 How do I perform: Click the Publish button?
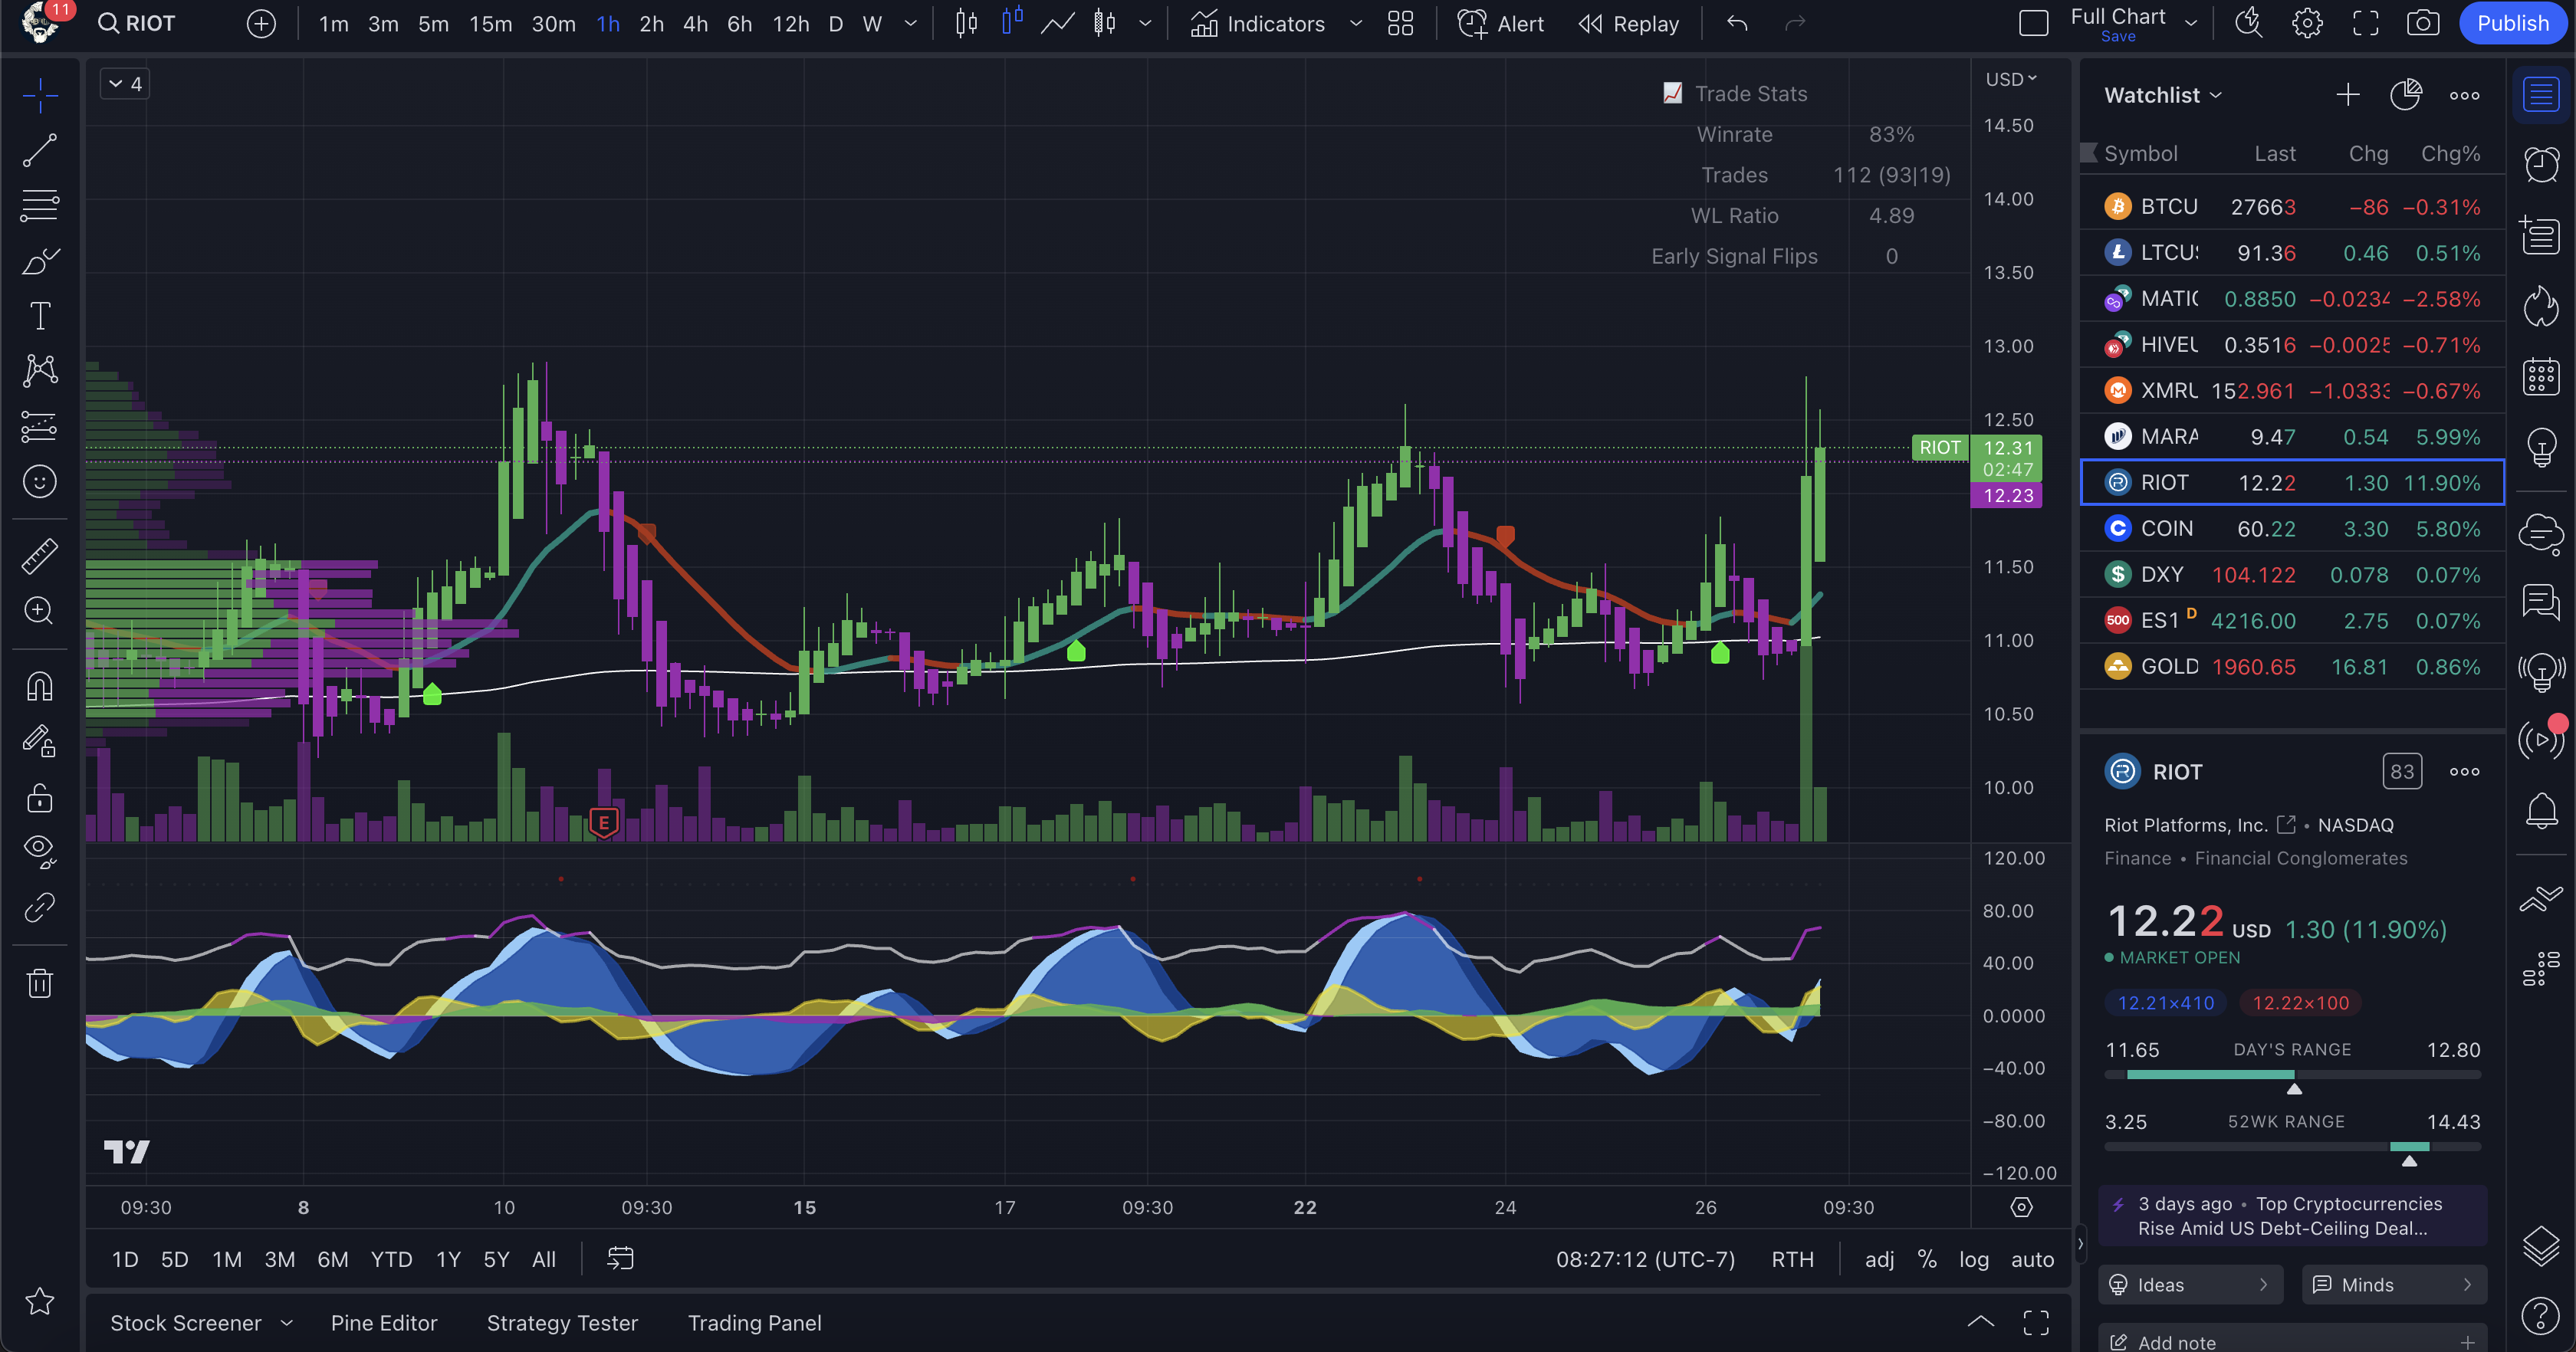point(2512,24)
